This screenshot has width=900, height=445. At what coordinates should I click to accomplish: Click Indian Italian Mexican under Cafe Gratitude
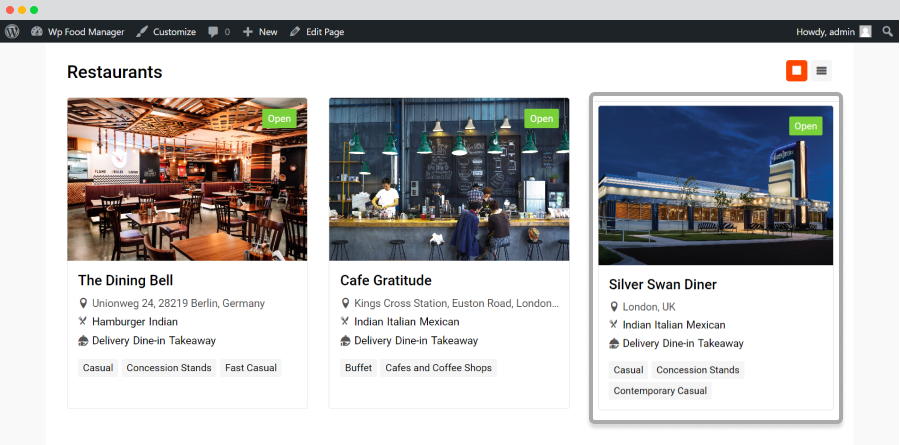click(x=407, y=322)
